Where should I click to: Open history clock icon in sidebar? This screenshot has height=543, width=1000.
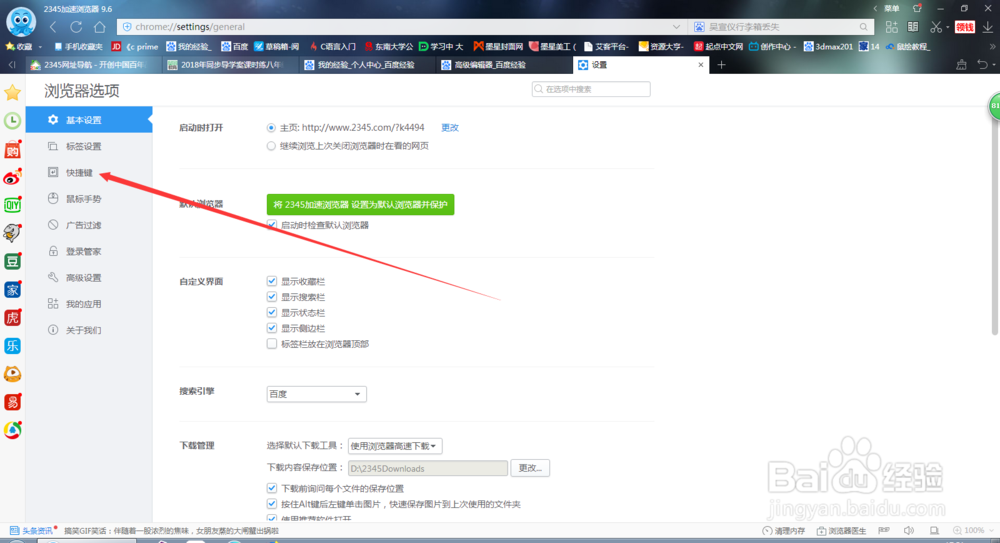(12, 121)
